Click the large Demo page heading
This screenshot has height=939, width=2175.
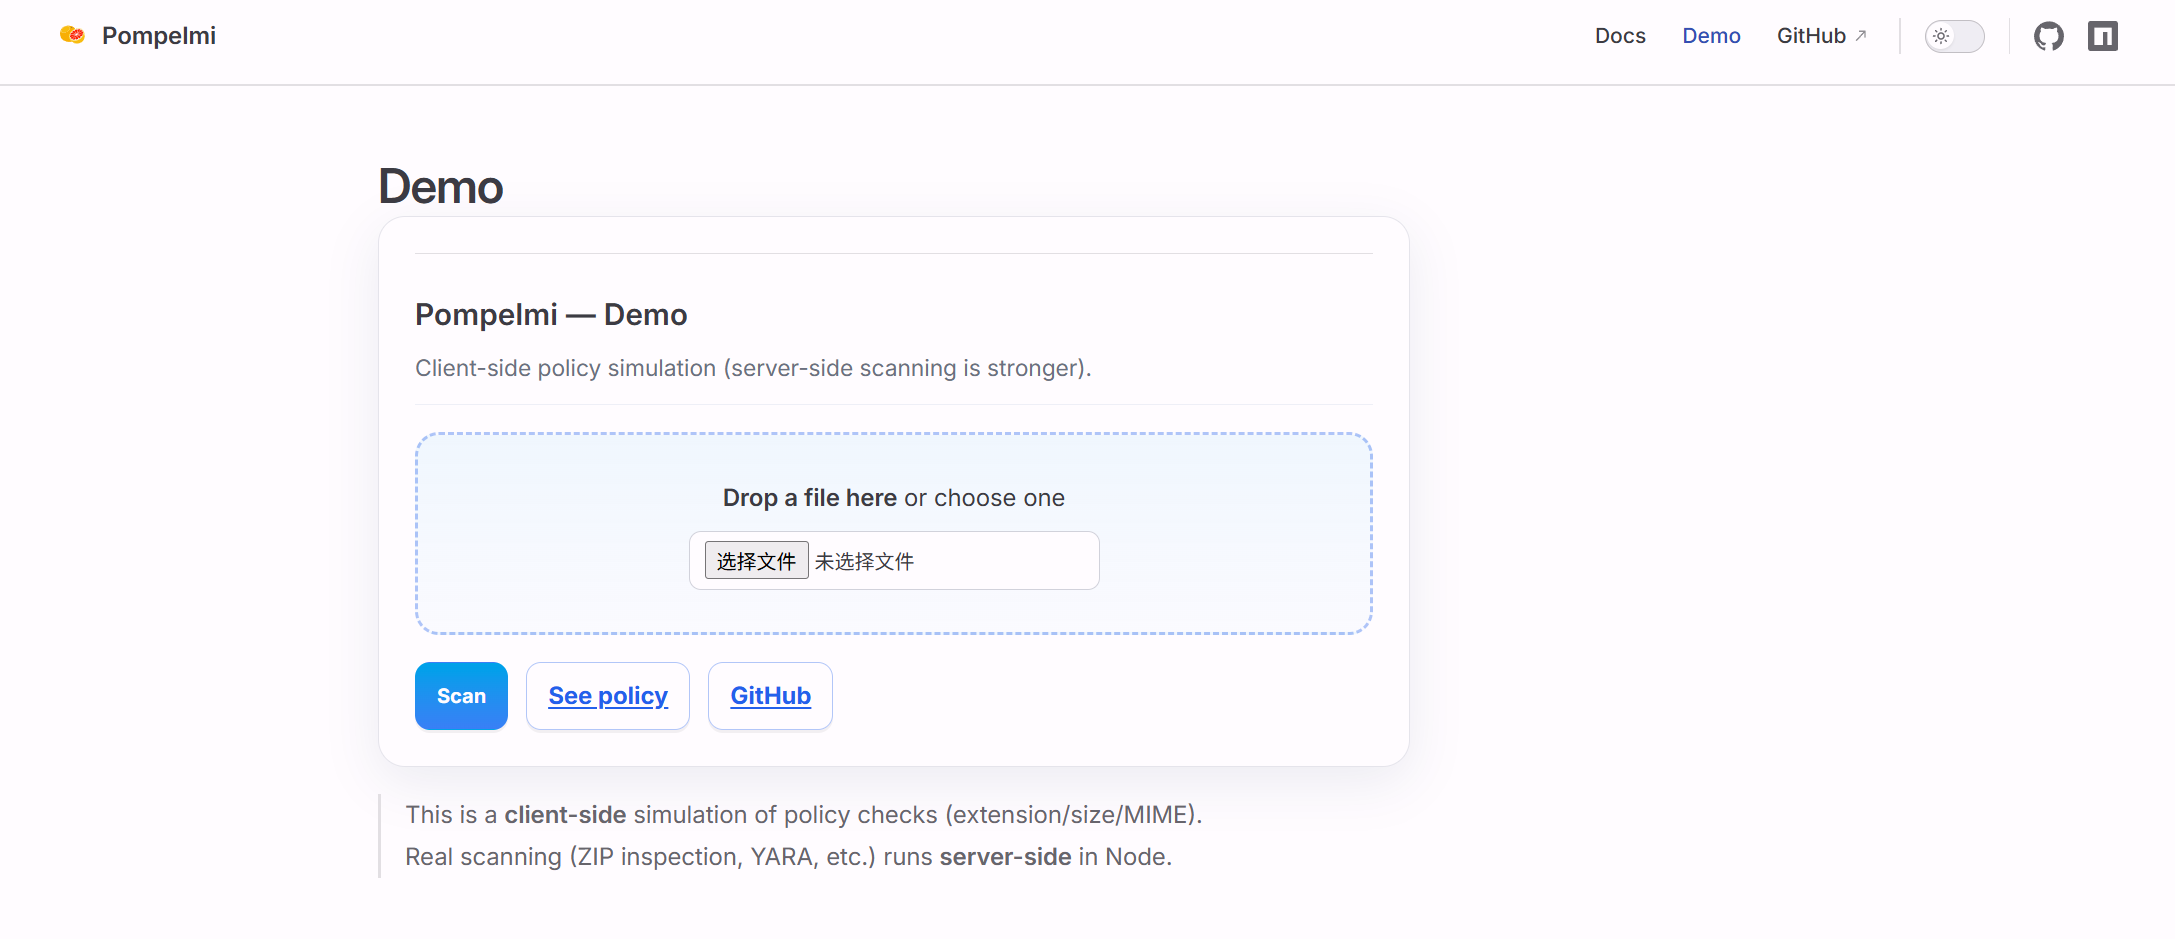point(441,187)
